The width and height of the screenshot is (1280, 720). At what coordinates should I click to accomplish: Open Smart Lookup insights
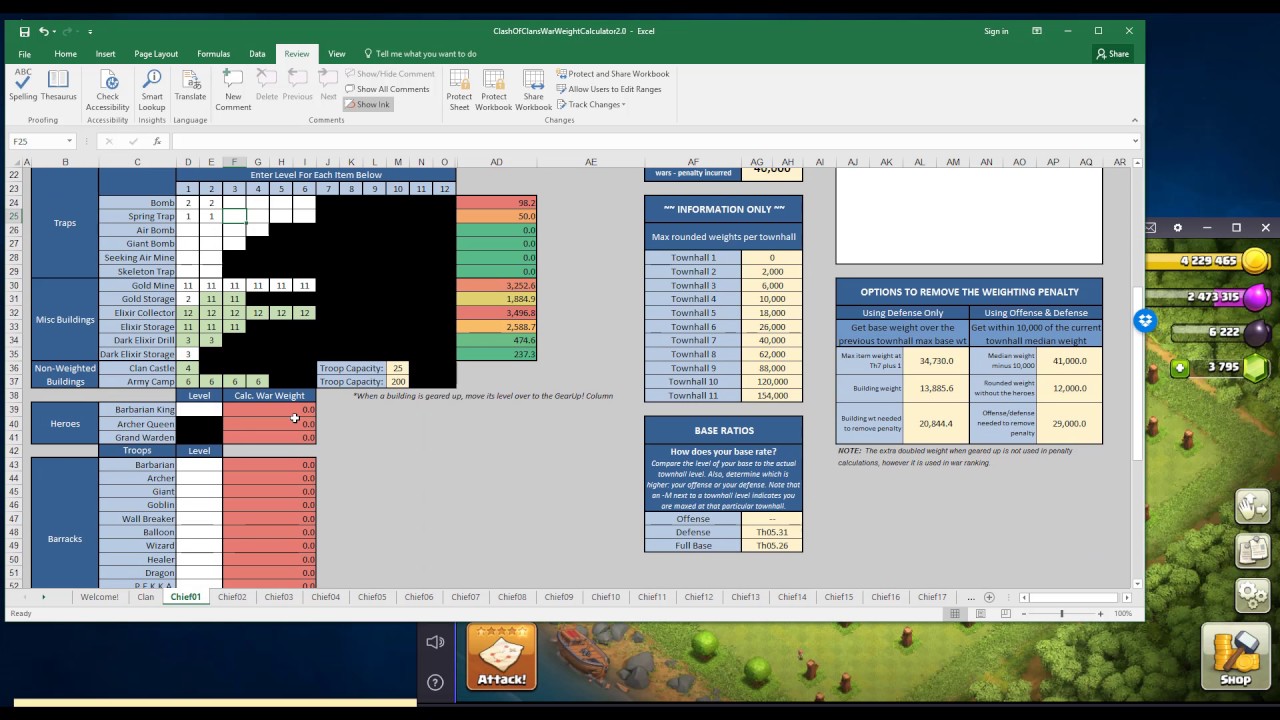click(x=152, y=90)
